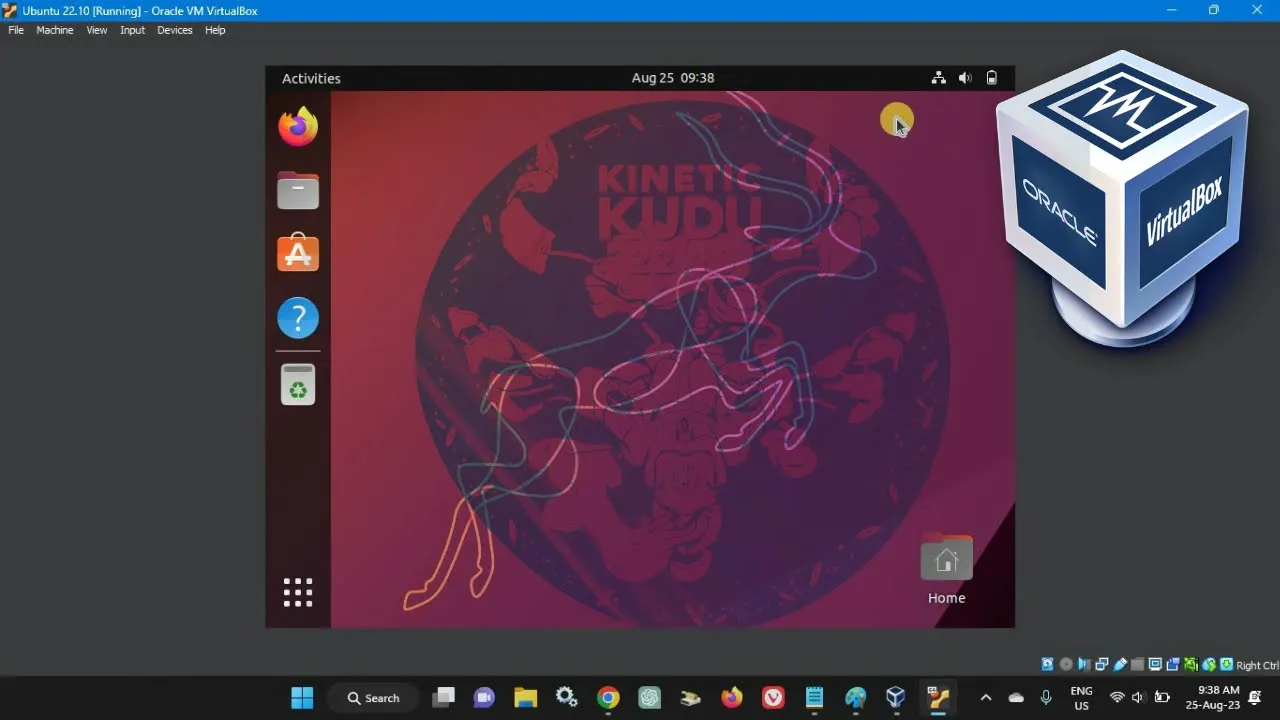Show Applications grid in Ubuntu dock

pyautogui.click(x=298, y=592)
